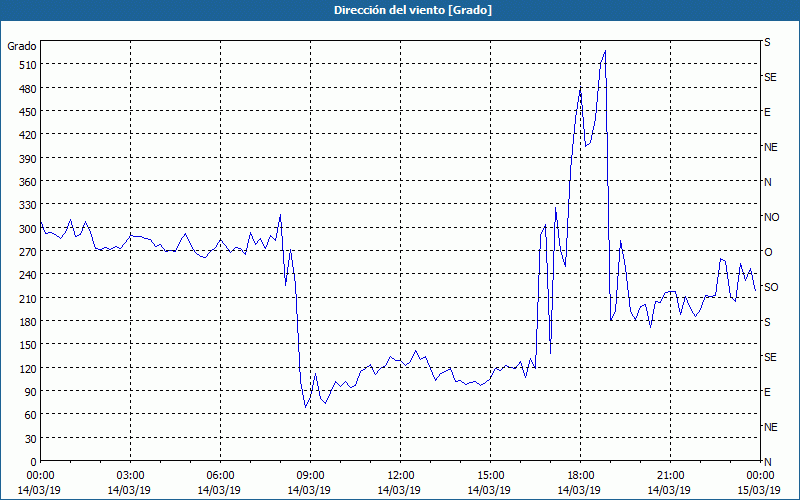Select the 390 y-axis value

tap(28, 159)
